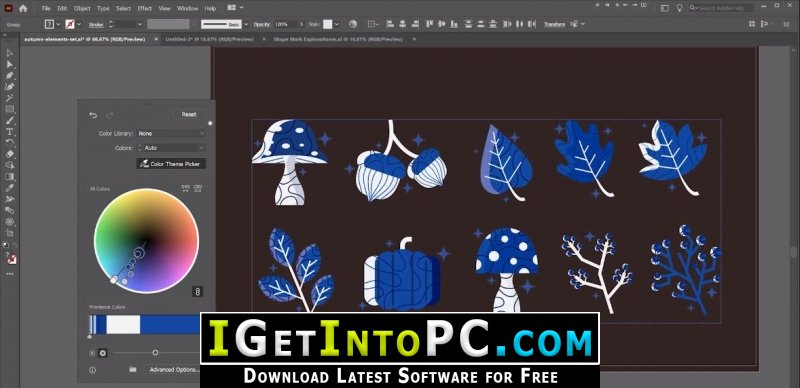The width and height of the screenshot is (800, 388).
Task: Click the Opacity label link
Action: pos(262,24)
